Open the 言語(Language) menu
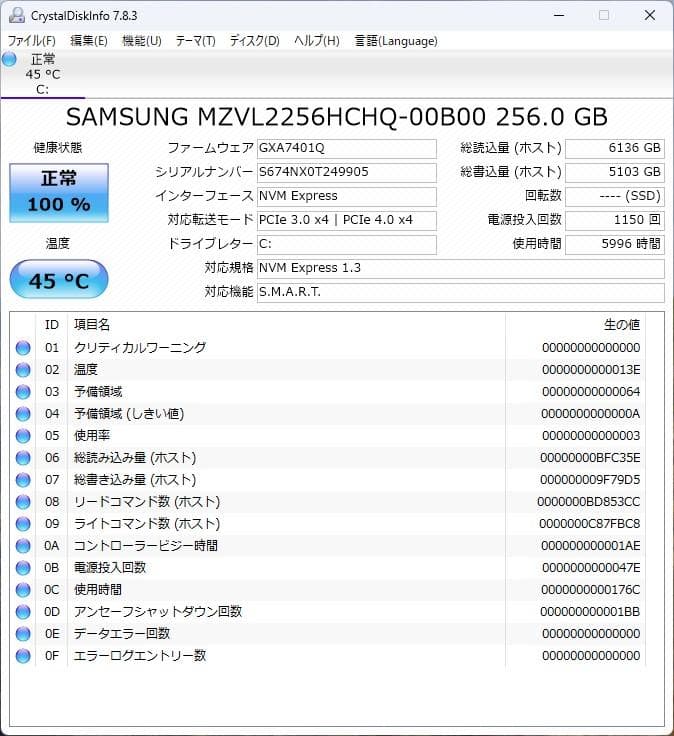 pyautogui.click(x=396, y=41)
